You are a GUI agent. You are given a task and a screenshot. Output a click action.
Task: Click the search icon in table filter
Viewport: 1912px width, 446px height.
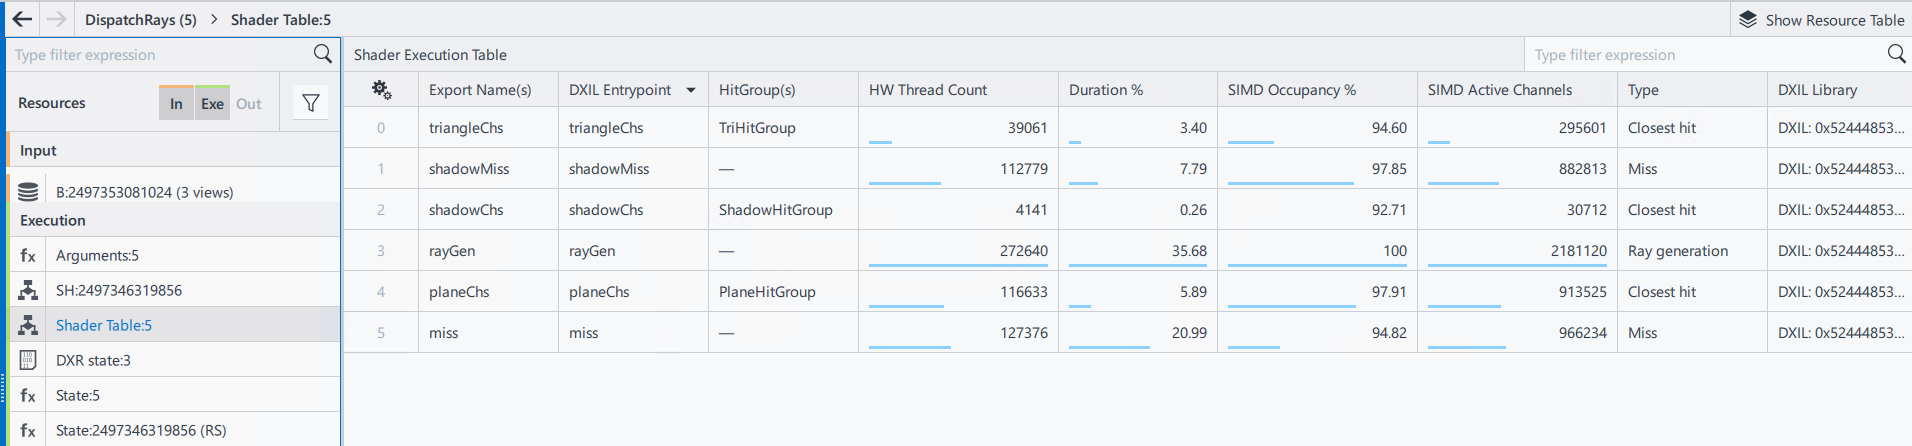1896,54
